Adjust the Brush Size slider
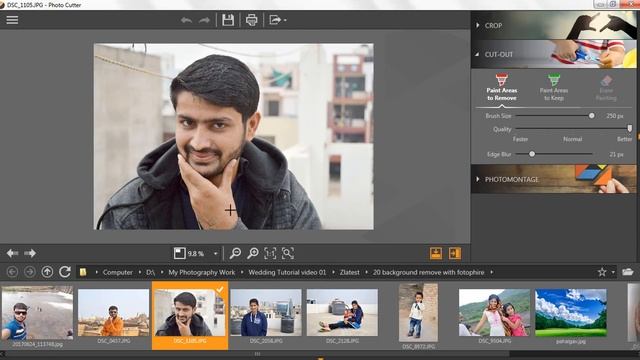The width and height of the screenshot is (640, 360). coord(591,116)
